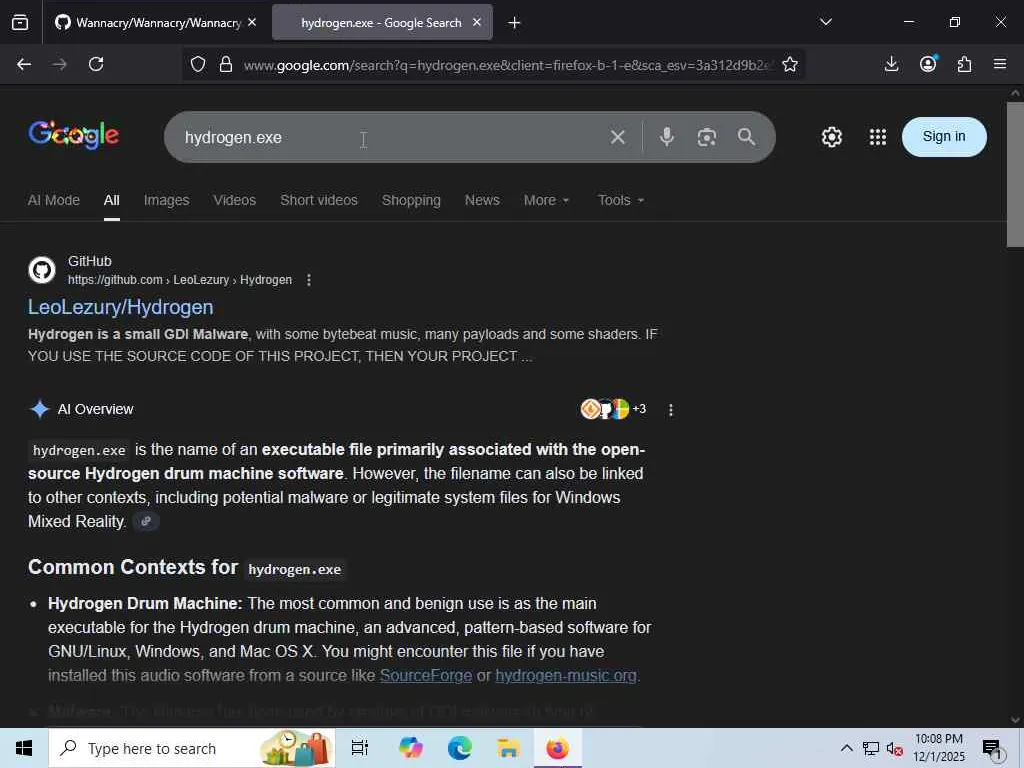Show hidden system tray icons chevron
The width and height of the screenshot is (1024, 768).
point(846,748)
